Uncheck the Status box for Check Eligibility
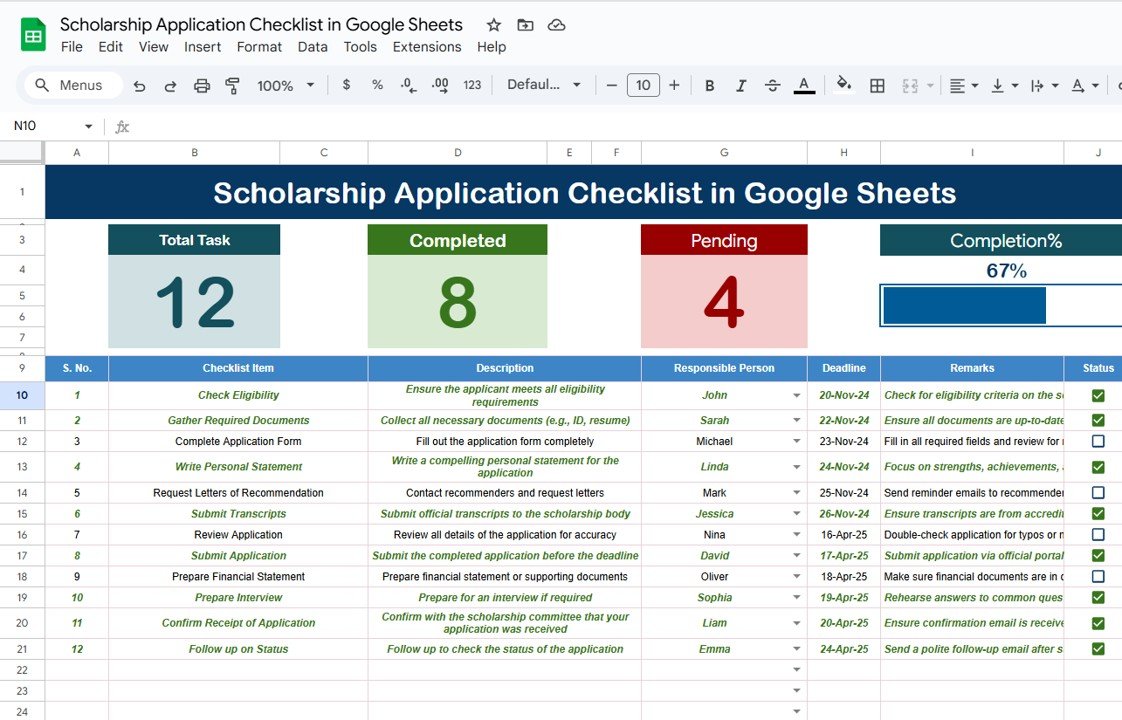 (1097, 395)
